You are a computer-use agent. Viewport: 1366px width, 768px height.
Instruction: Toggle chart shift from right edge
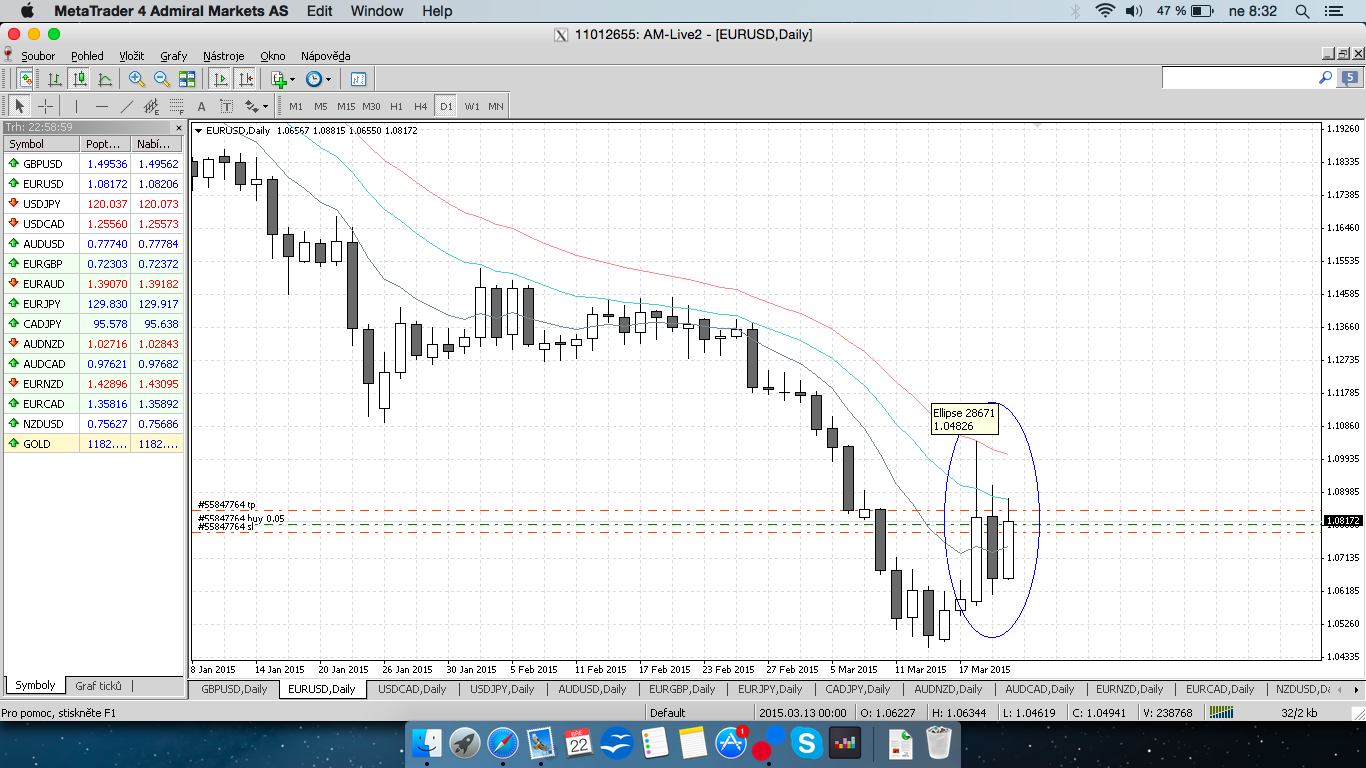click(x=245, y=79)
